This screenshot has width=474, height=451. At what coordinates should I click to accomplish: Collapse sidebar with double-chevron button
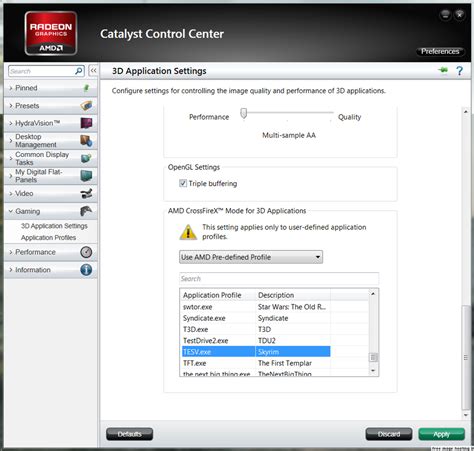(93, 71)
